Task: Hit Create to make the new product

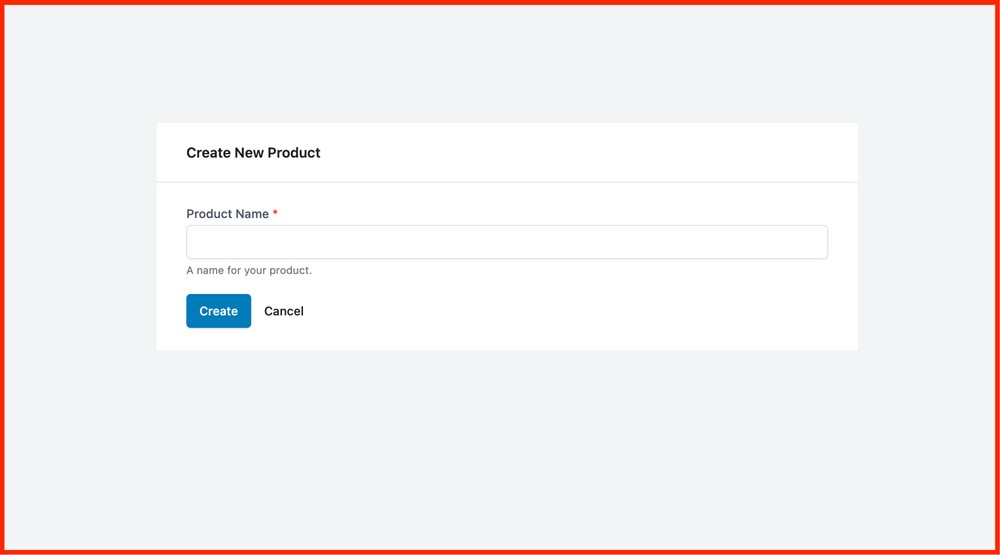Action: (x=218, y=311)
